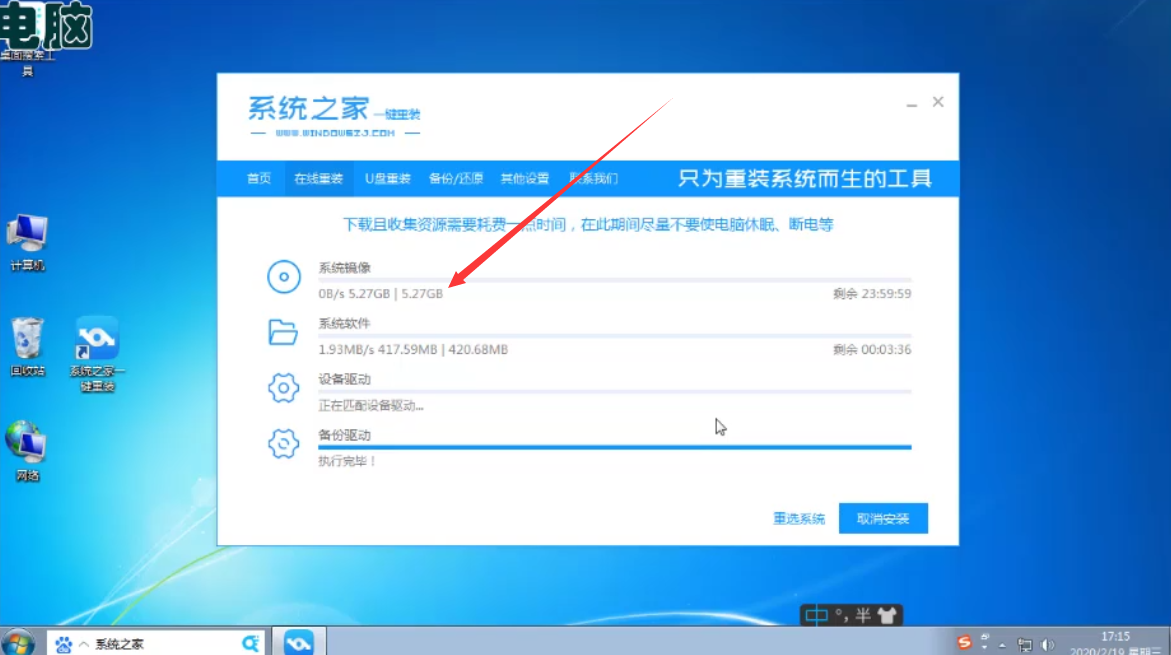The height and width of the screenshot is (655, 1171).
Task: Click the 中 input mode indicator
Action: (816, 615)
